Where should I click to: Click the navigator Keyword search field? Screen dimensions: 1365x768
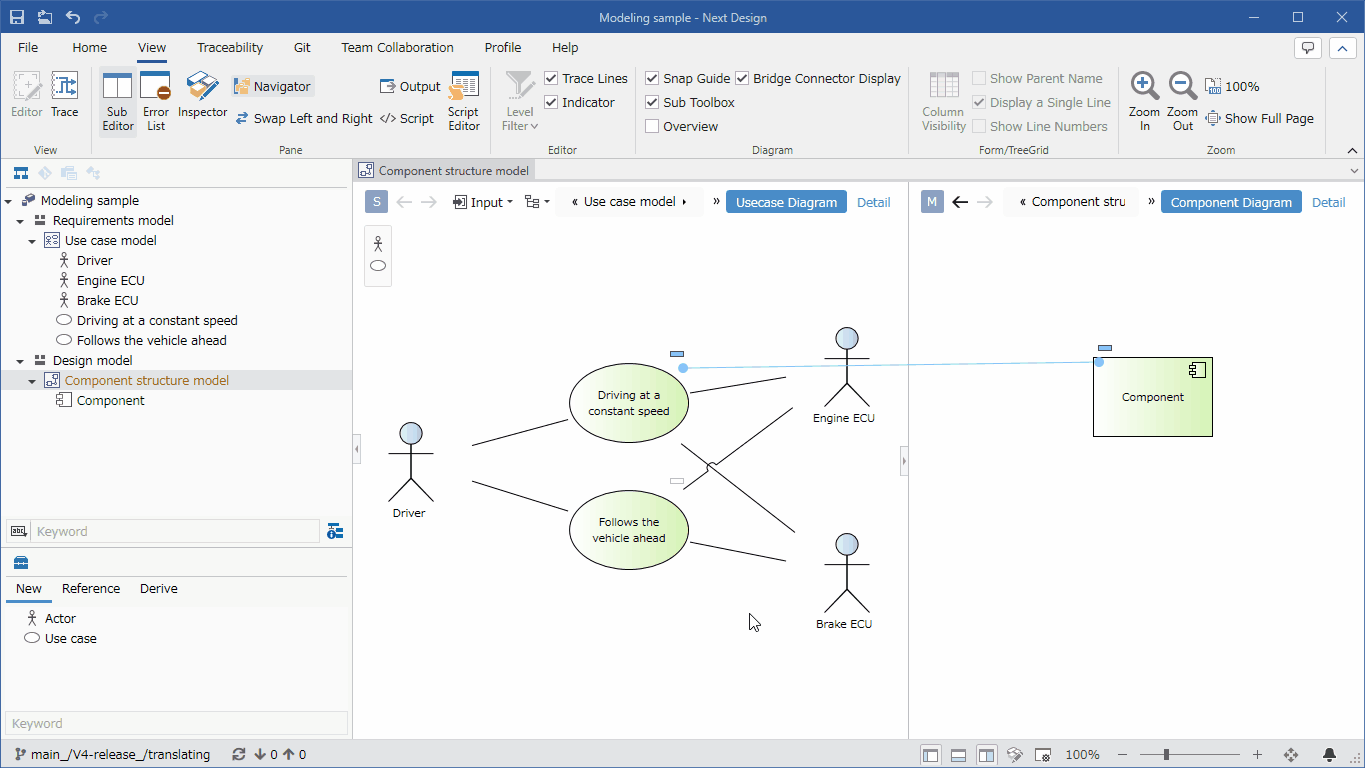pyautogui.click(x=176, y=531)
